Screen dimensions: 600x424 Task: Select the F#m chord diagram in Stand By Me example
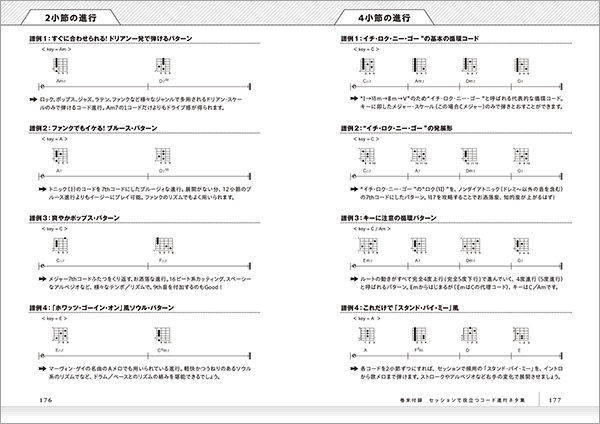pyautogui.click(x=417, y=334)
